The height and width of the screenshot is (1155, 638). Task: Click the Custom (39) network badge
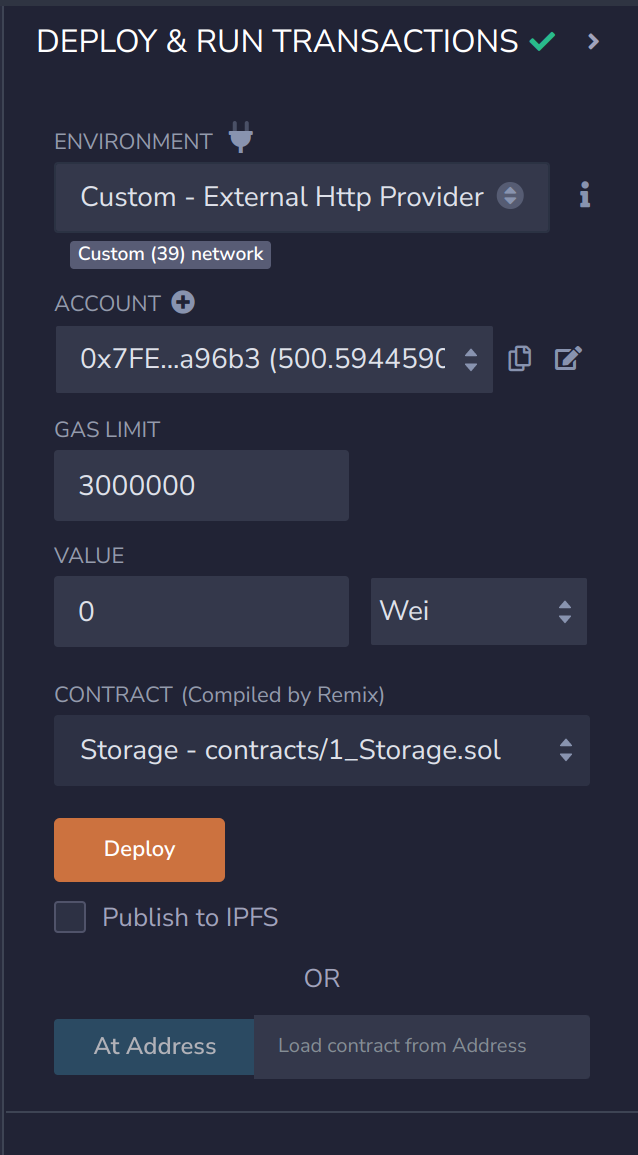pos(170,254)
